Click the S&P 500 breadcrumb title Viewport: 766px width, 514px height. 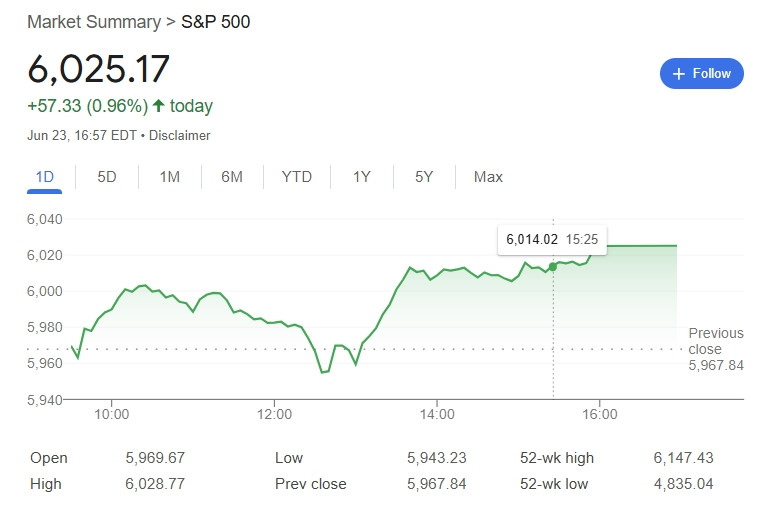(215, 22)
